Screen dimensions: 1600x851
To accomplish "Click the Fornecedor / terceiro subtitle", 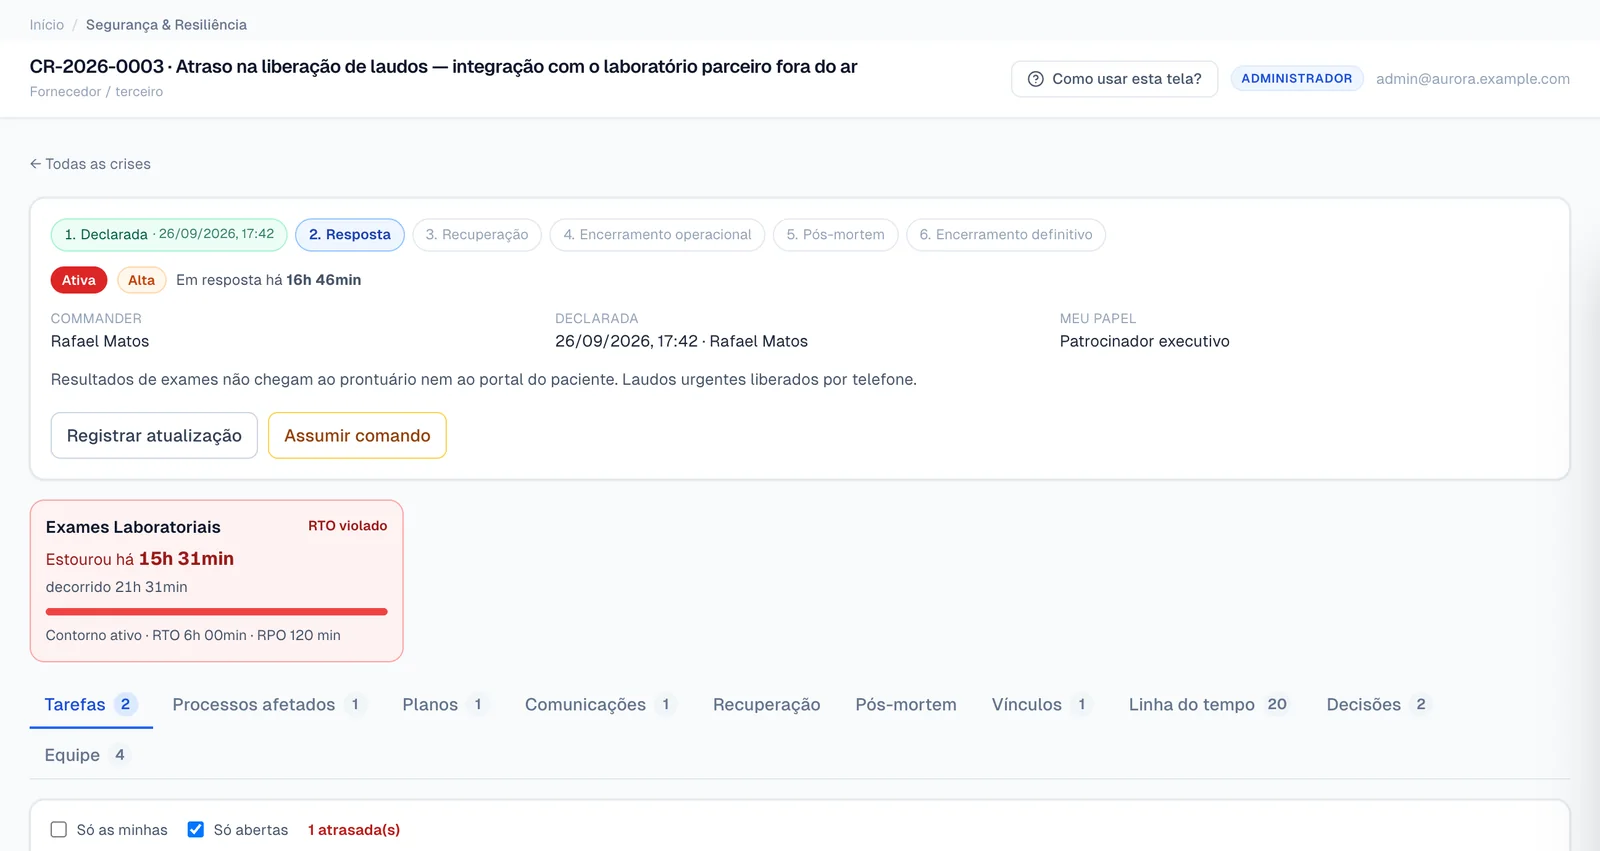I will pyautogui.click(x=96, y=92).
